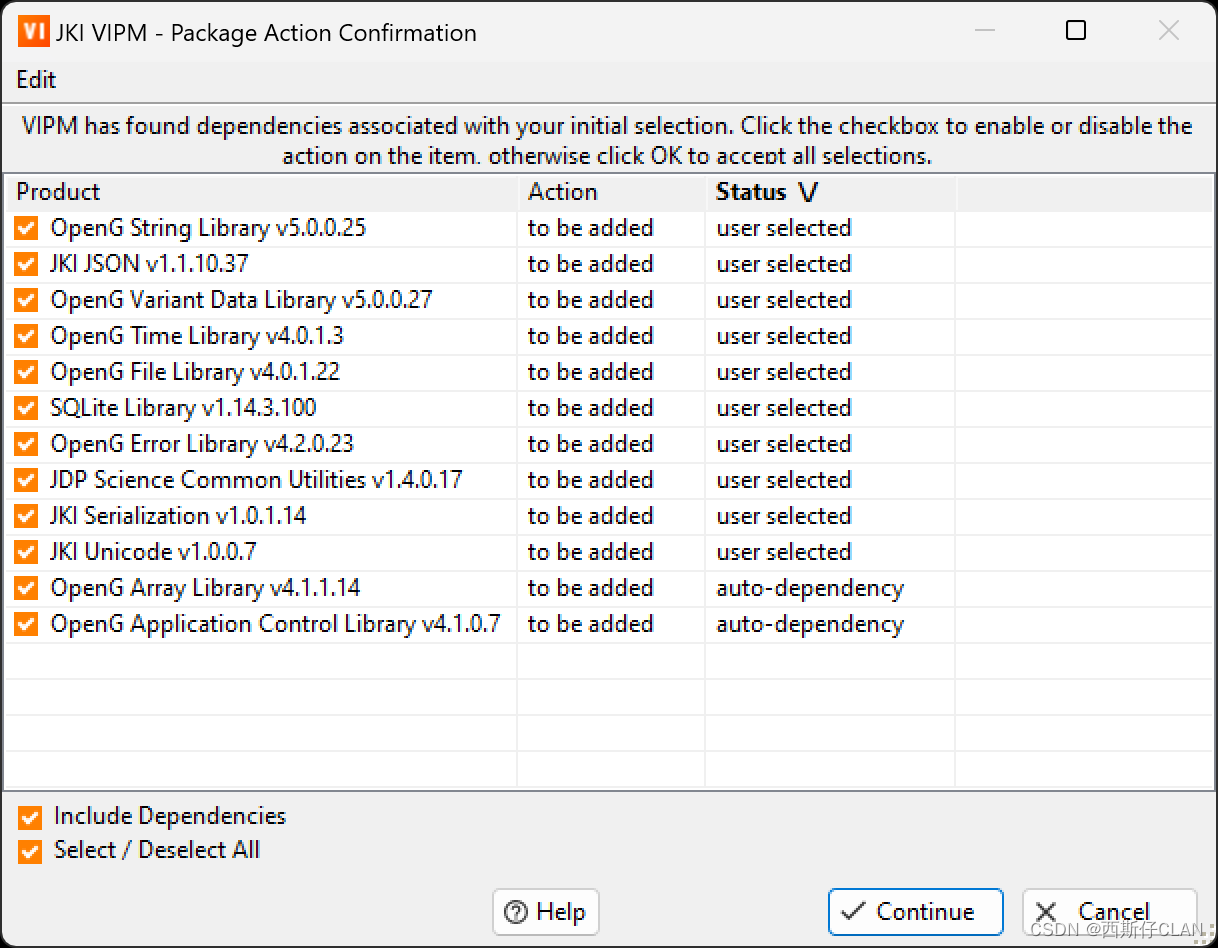Uncheck the JKI Unicode package
1218x948 pixels.
click(x=26, y=552)
